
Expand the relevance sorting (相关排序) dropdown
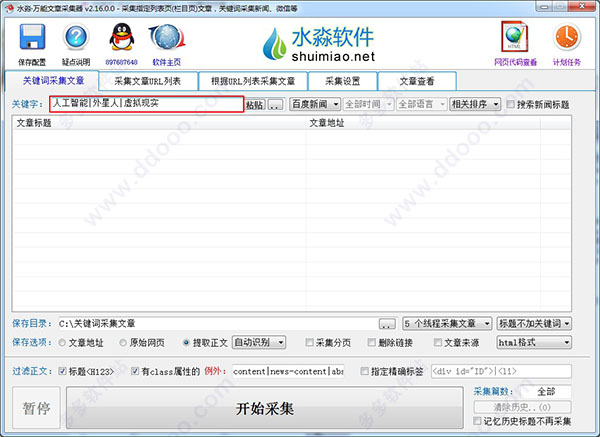click(x=474, y=104)
